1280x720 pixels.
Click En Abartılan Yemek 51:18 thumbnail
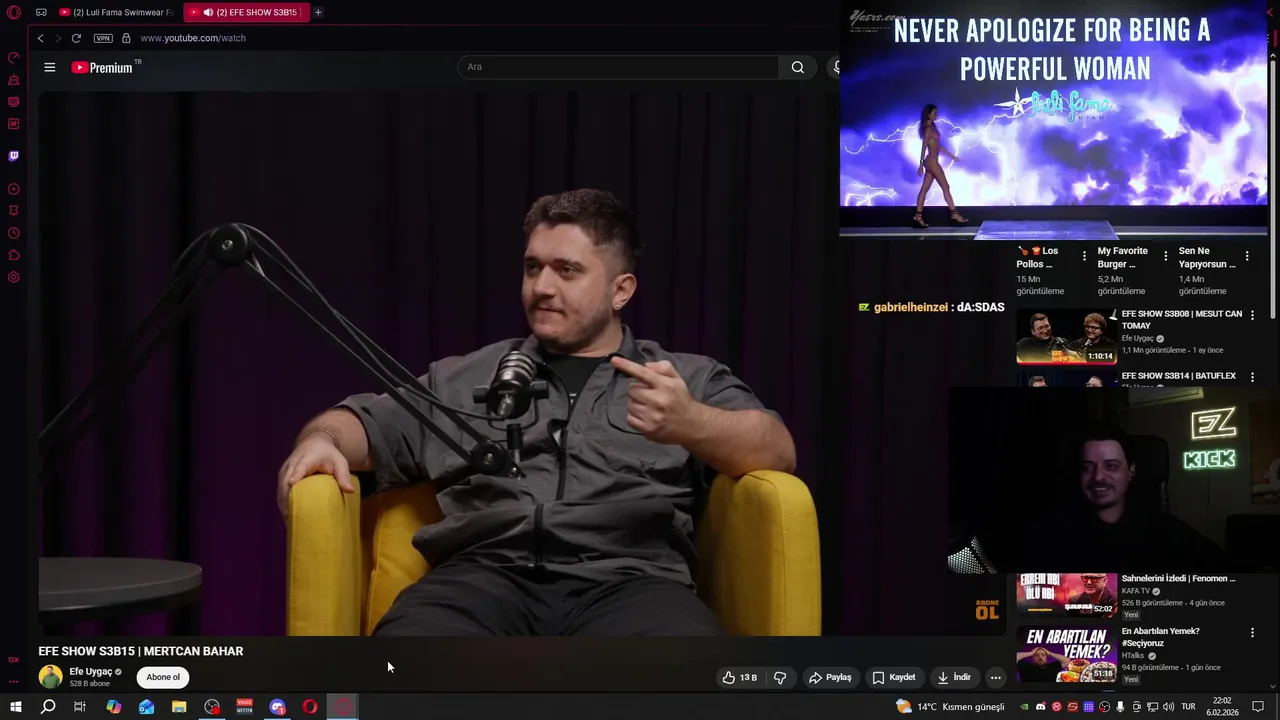pos(1067,654)
